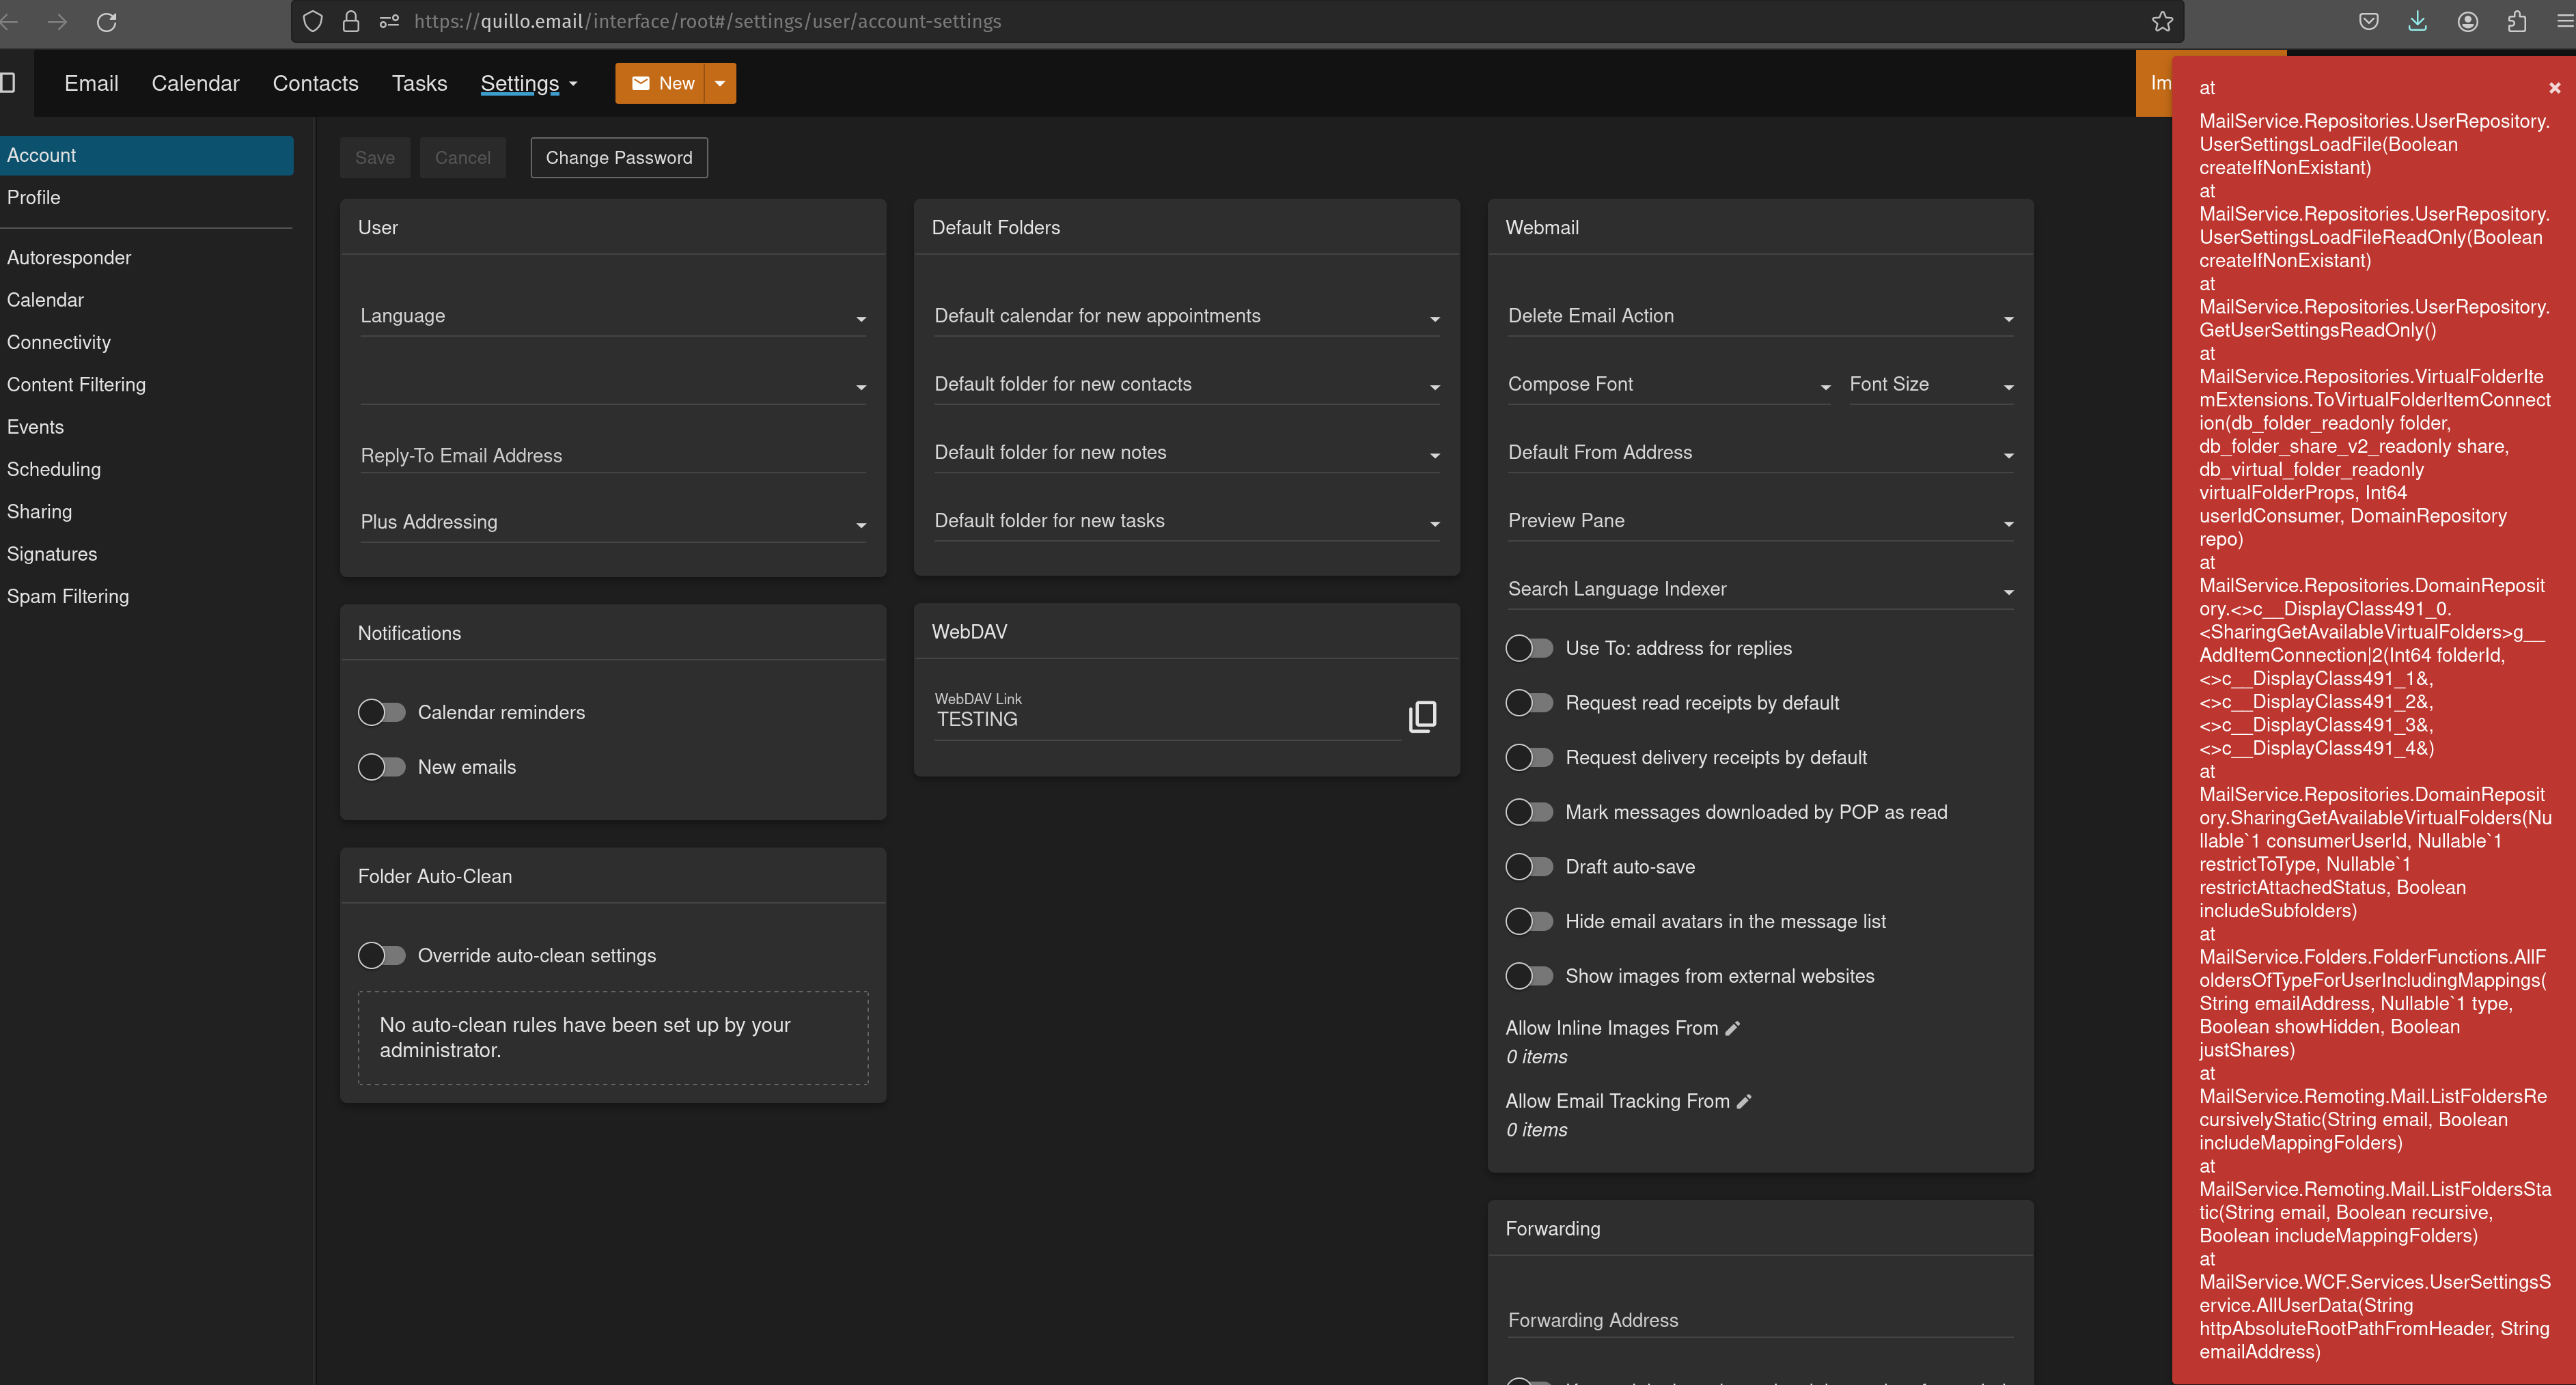Edit the Allow Email Tracking From list

[x=1744, y=1101]
